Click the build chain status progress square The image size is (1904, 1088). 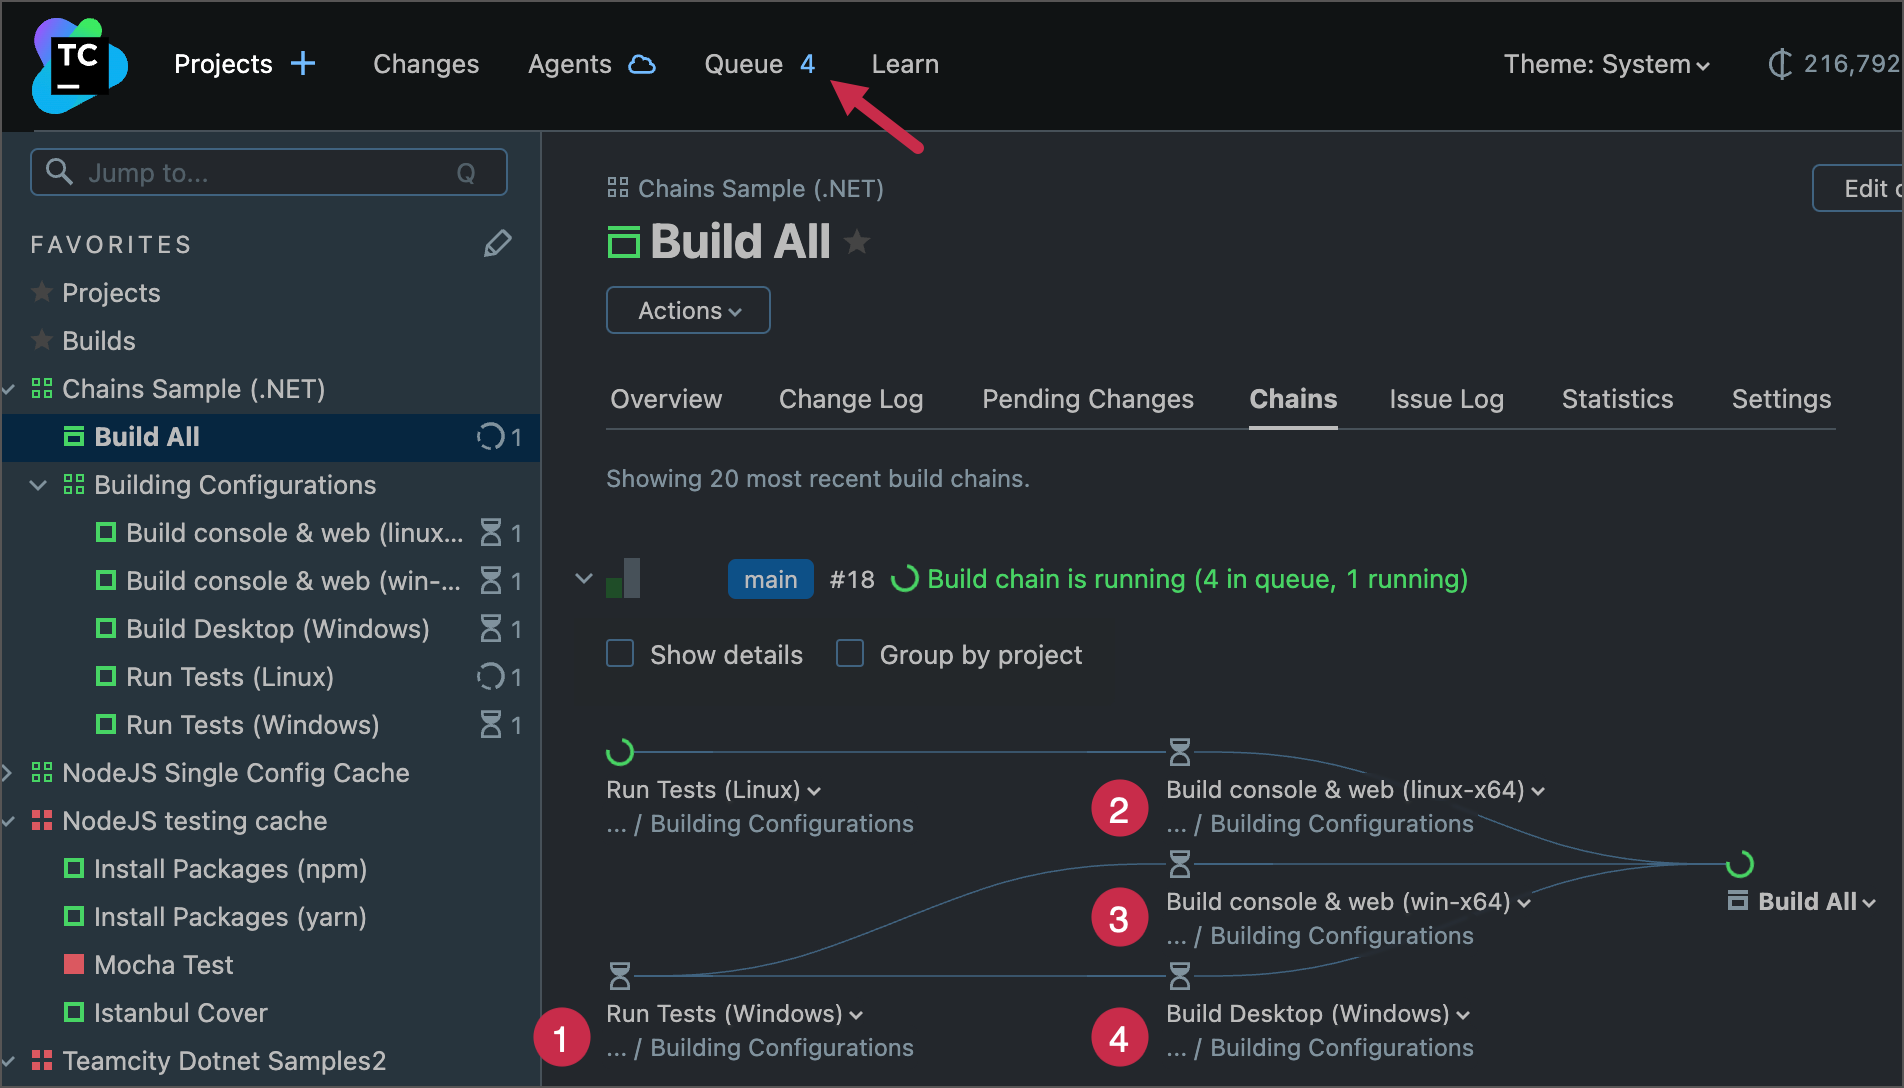pyautogui.click(x=622, y=578)
